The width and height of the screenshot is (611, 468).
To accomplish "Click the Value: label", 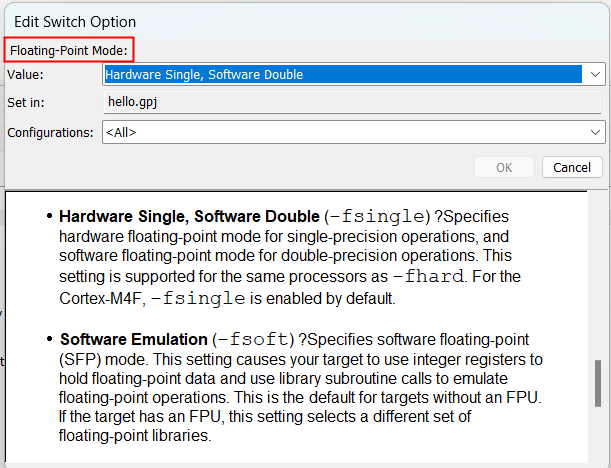I will [26, 74].
